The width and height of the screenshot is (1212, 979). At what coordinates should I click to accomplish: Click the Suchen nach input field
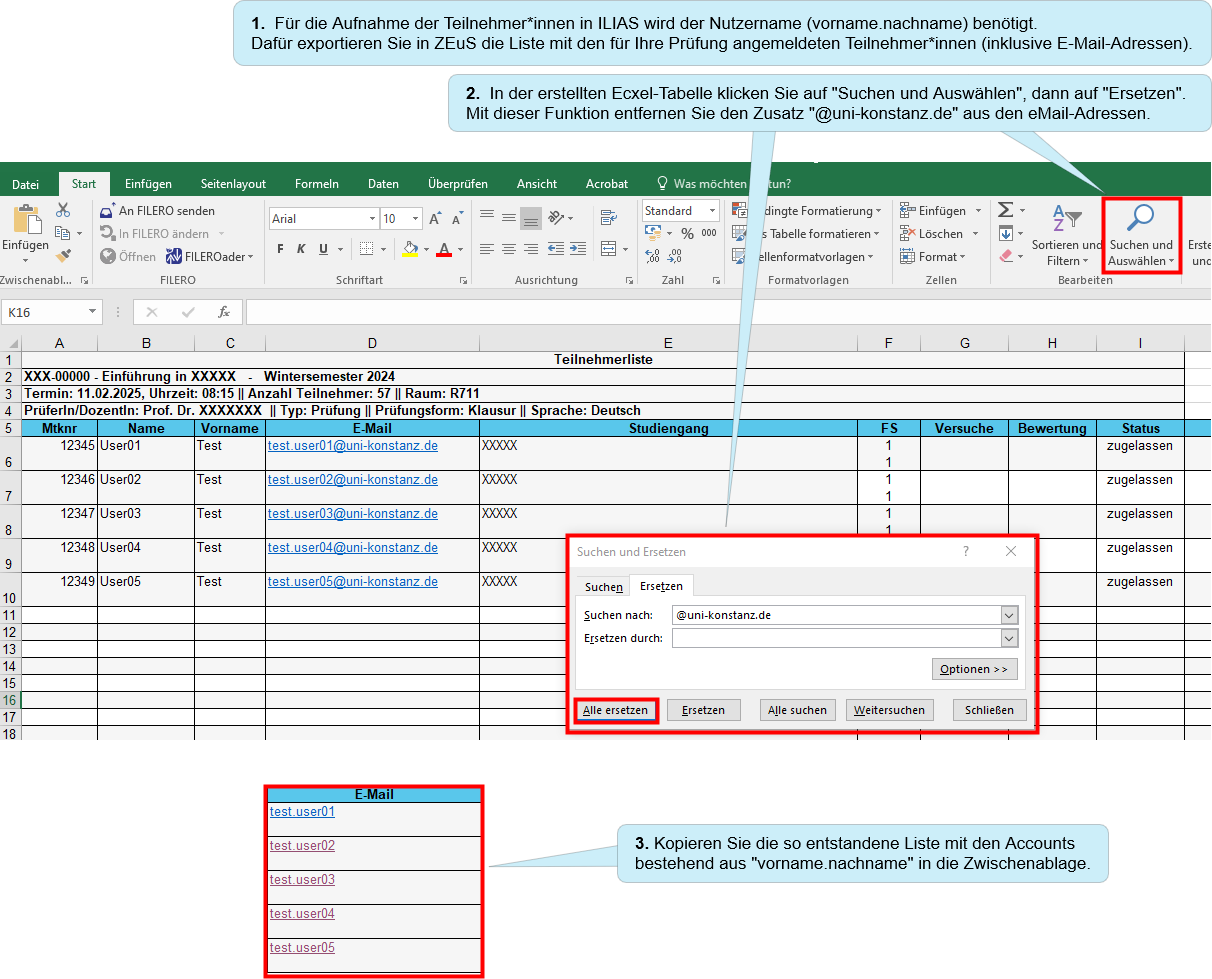click(844, 615)
